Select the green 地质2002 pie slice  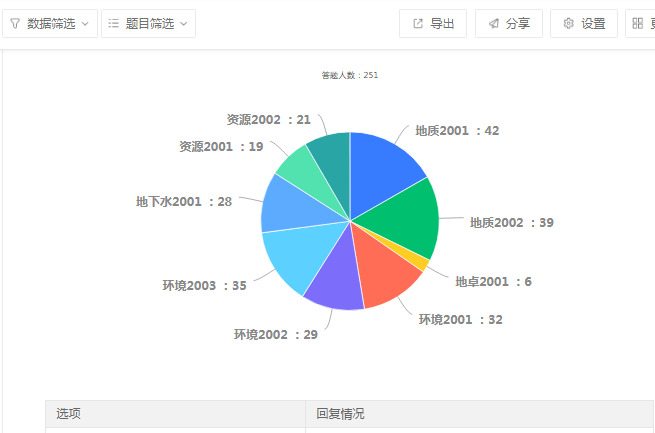pyautogui.click(x=400, y=222)
